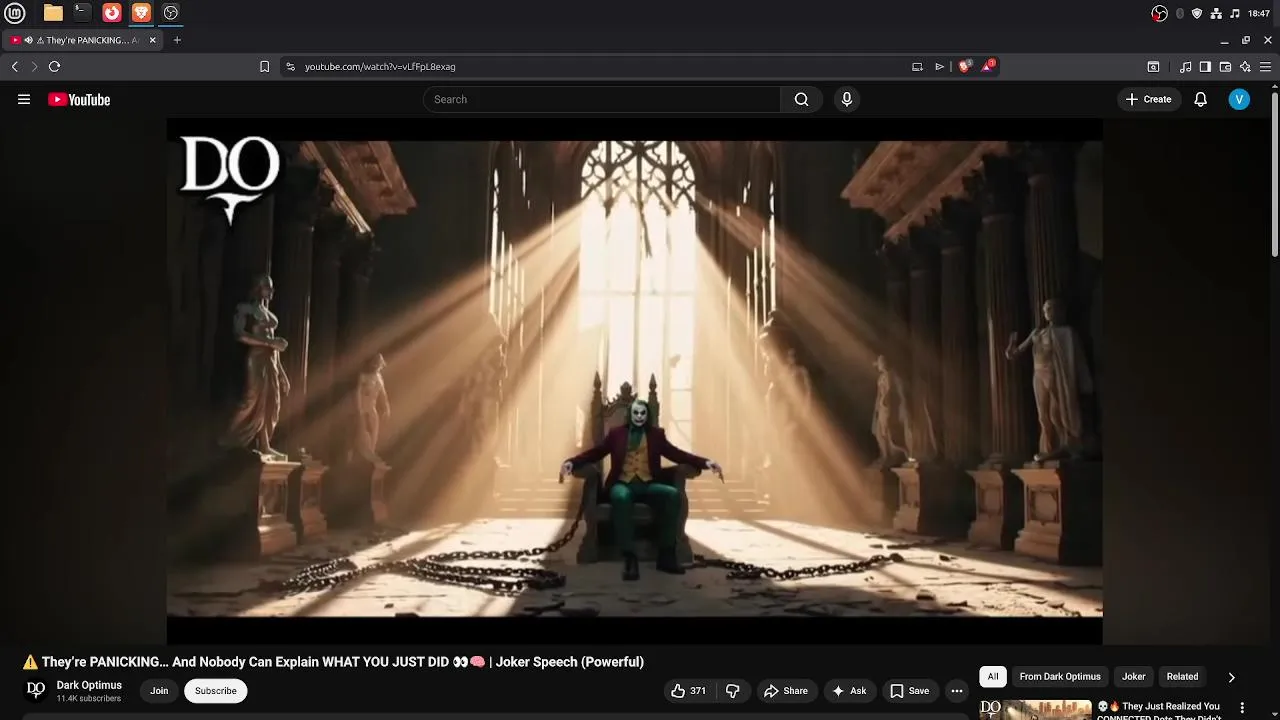This screenshot has height=720, width=1280.
Task: Click the tab search icon in toolbar
Action: 1153,67
